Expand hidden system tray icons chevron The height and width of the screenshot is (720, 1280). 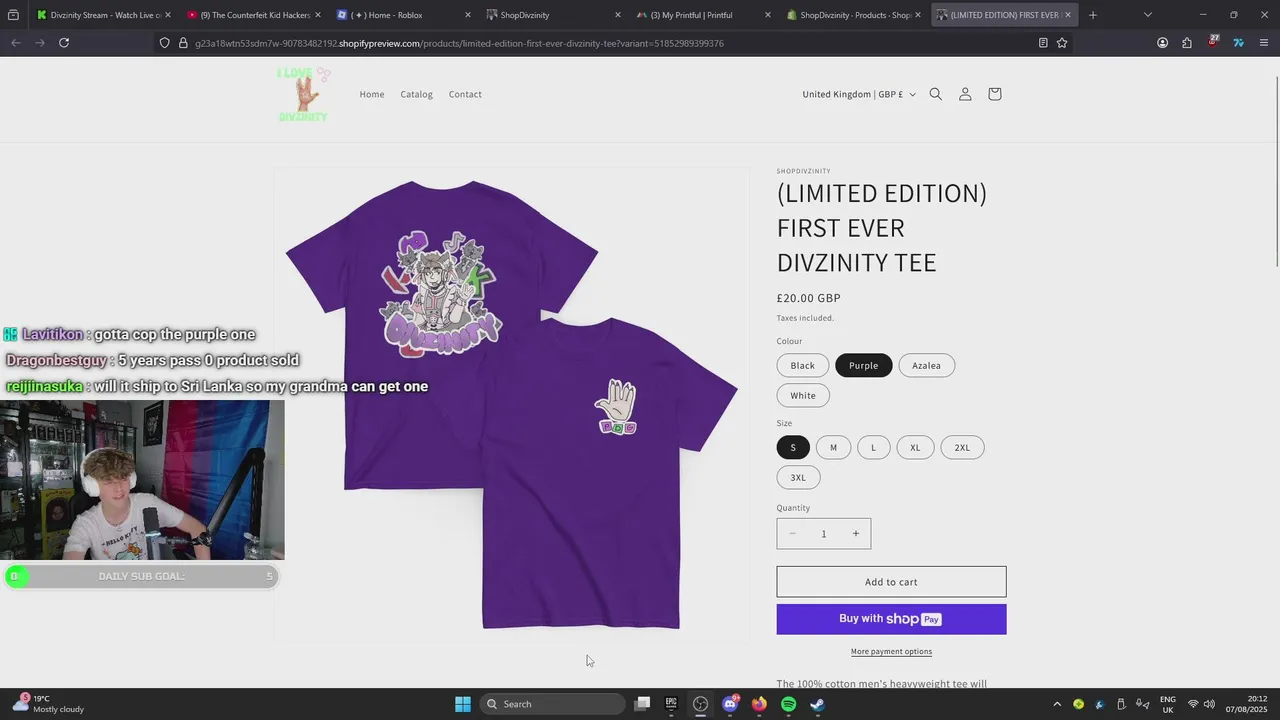(x=1057, y=704)
